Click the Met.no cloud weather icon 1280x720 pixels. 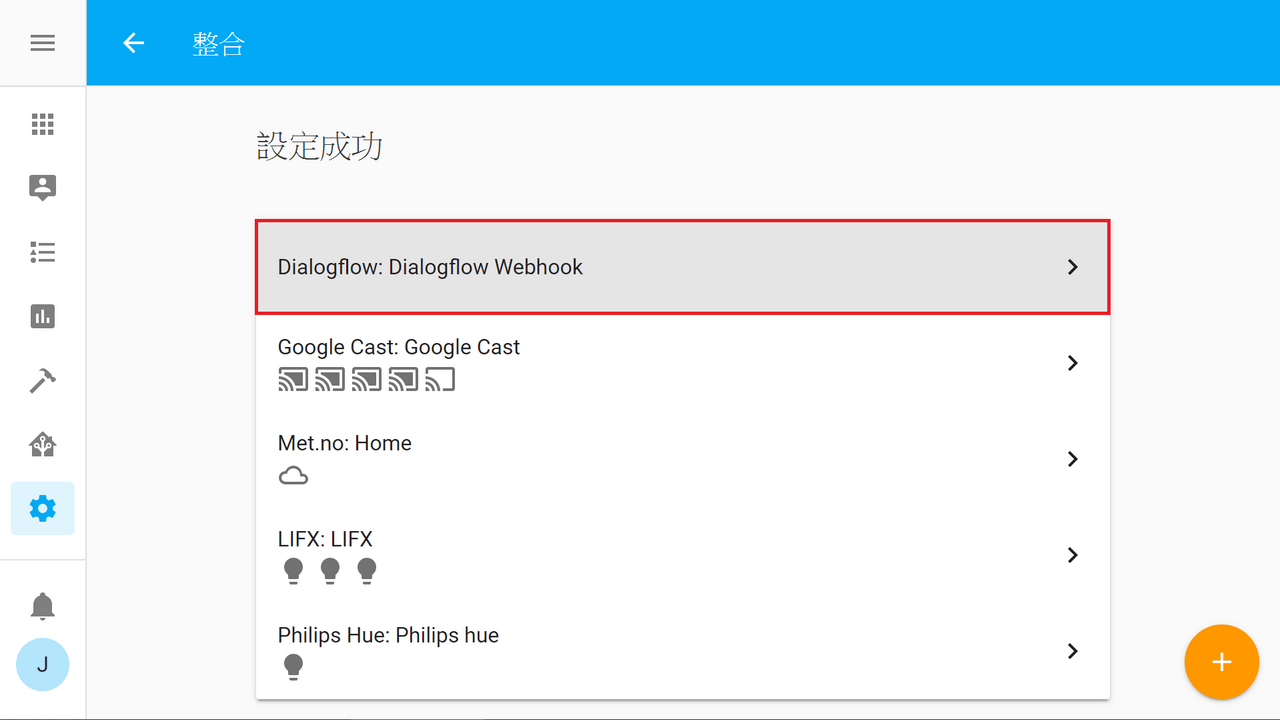(x=293, y=475)
